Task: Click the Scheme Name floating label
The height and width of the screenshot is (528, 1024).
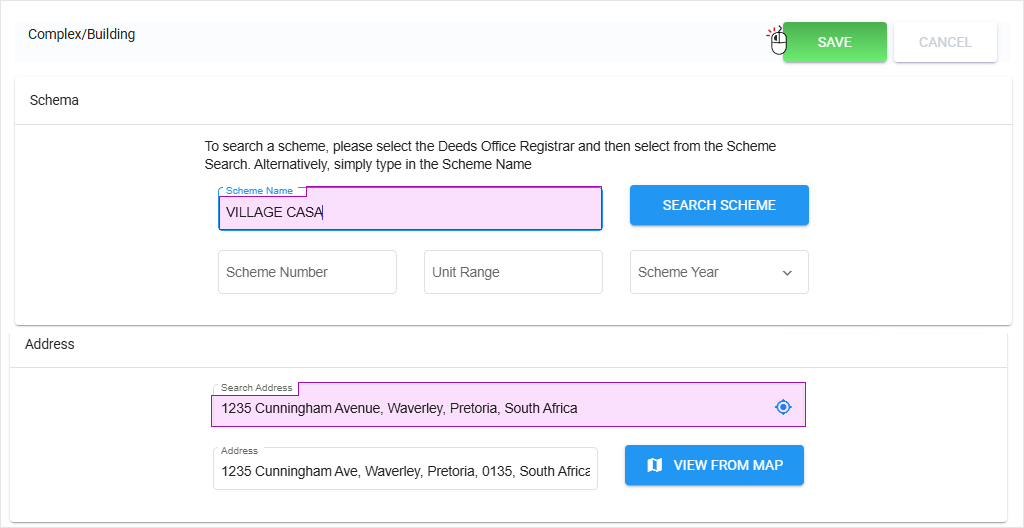Action: pos(259,191)
